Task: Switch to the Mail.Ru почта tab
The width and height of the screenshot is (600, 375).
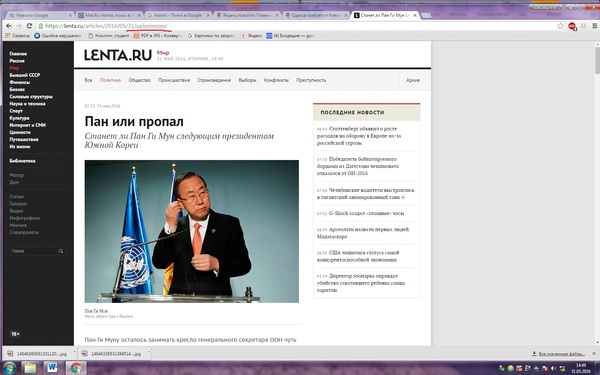Action: [109, 15]
